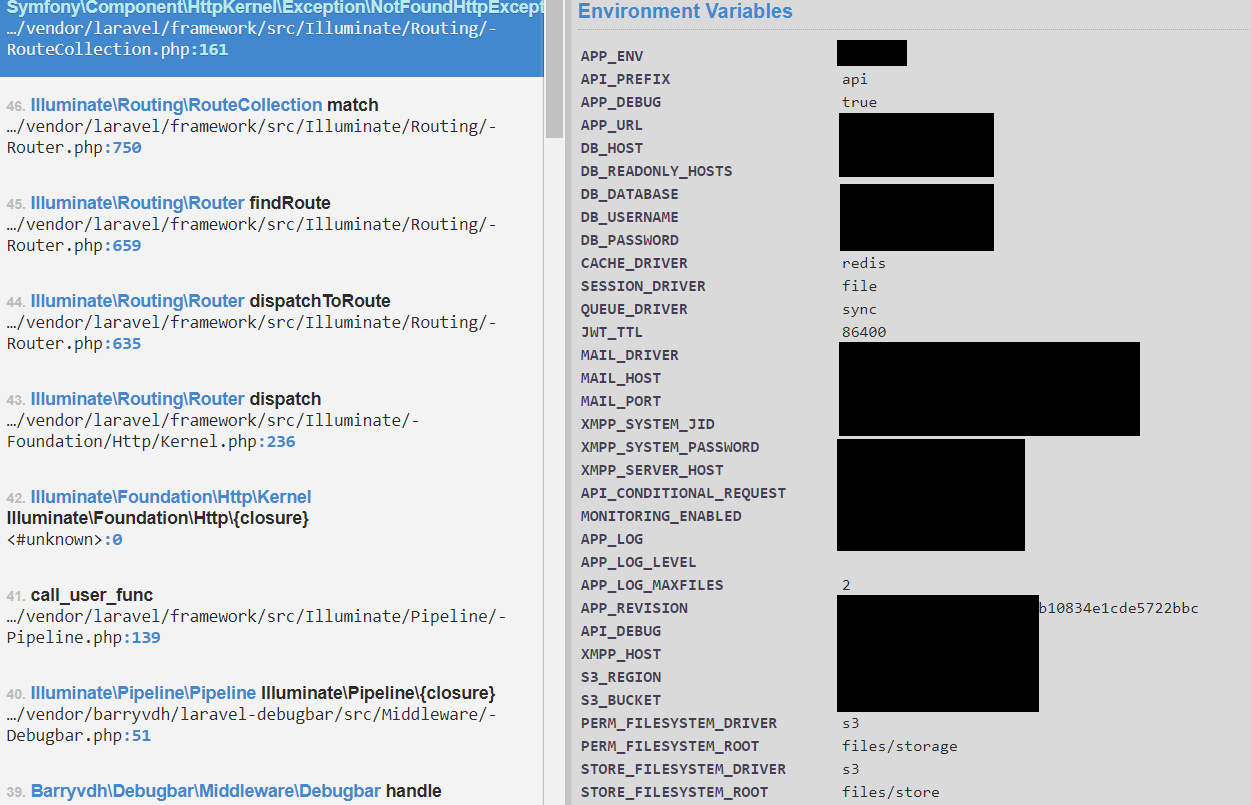Select the API_DEBUG variable name

coord(621,631)
